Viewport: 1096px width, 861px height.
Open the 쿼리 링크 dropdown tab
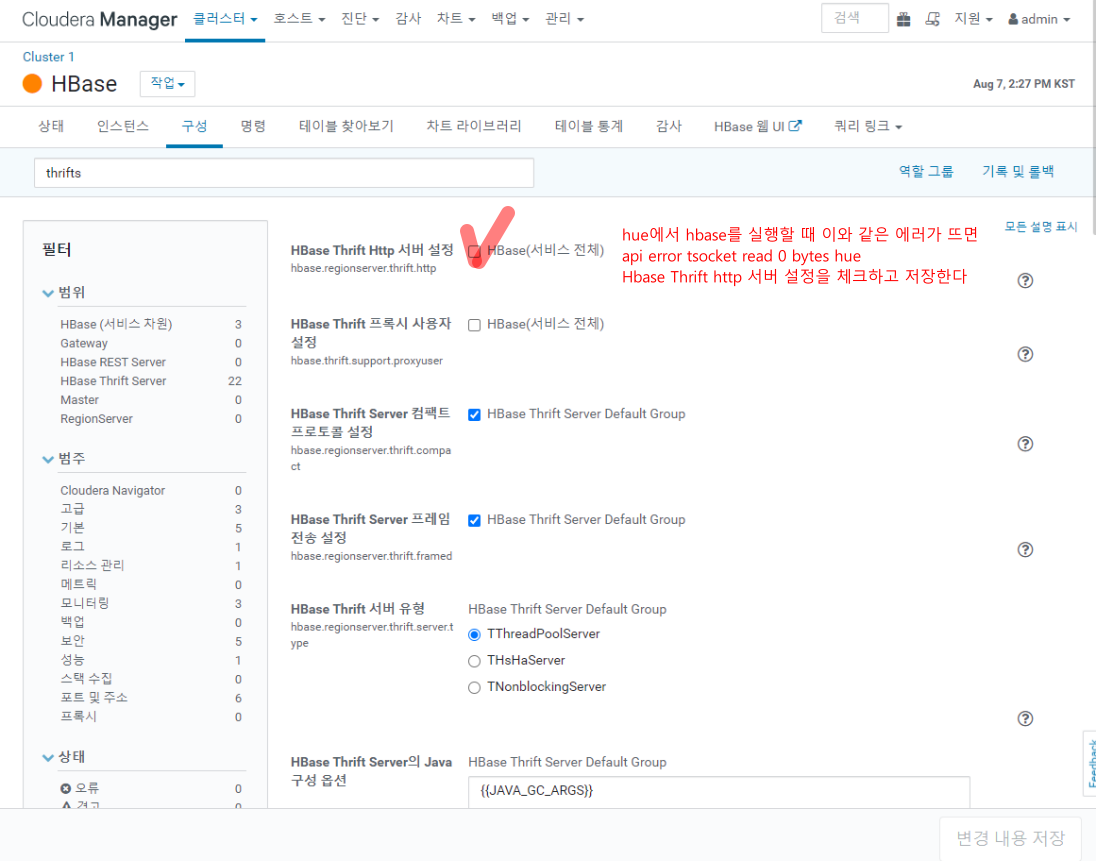[868, 126]
